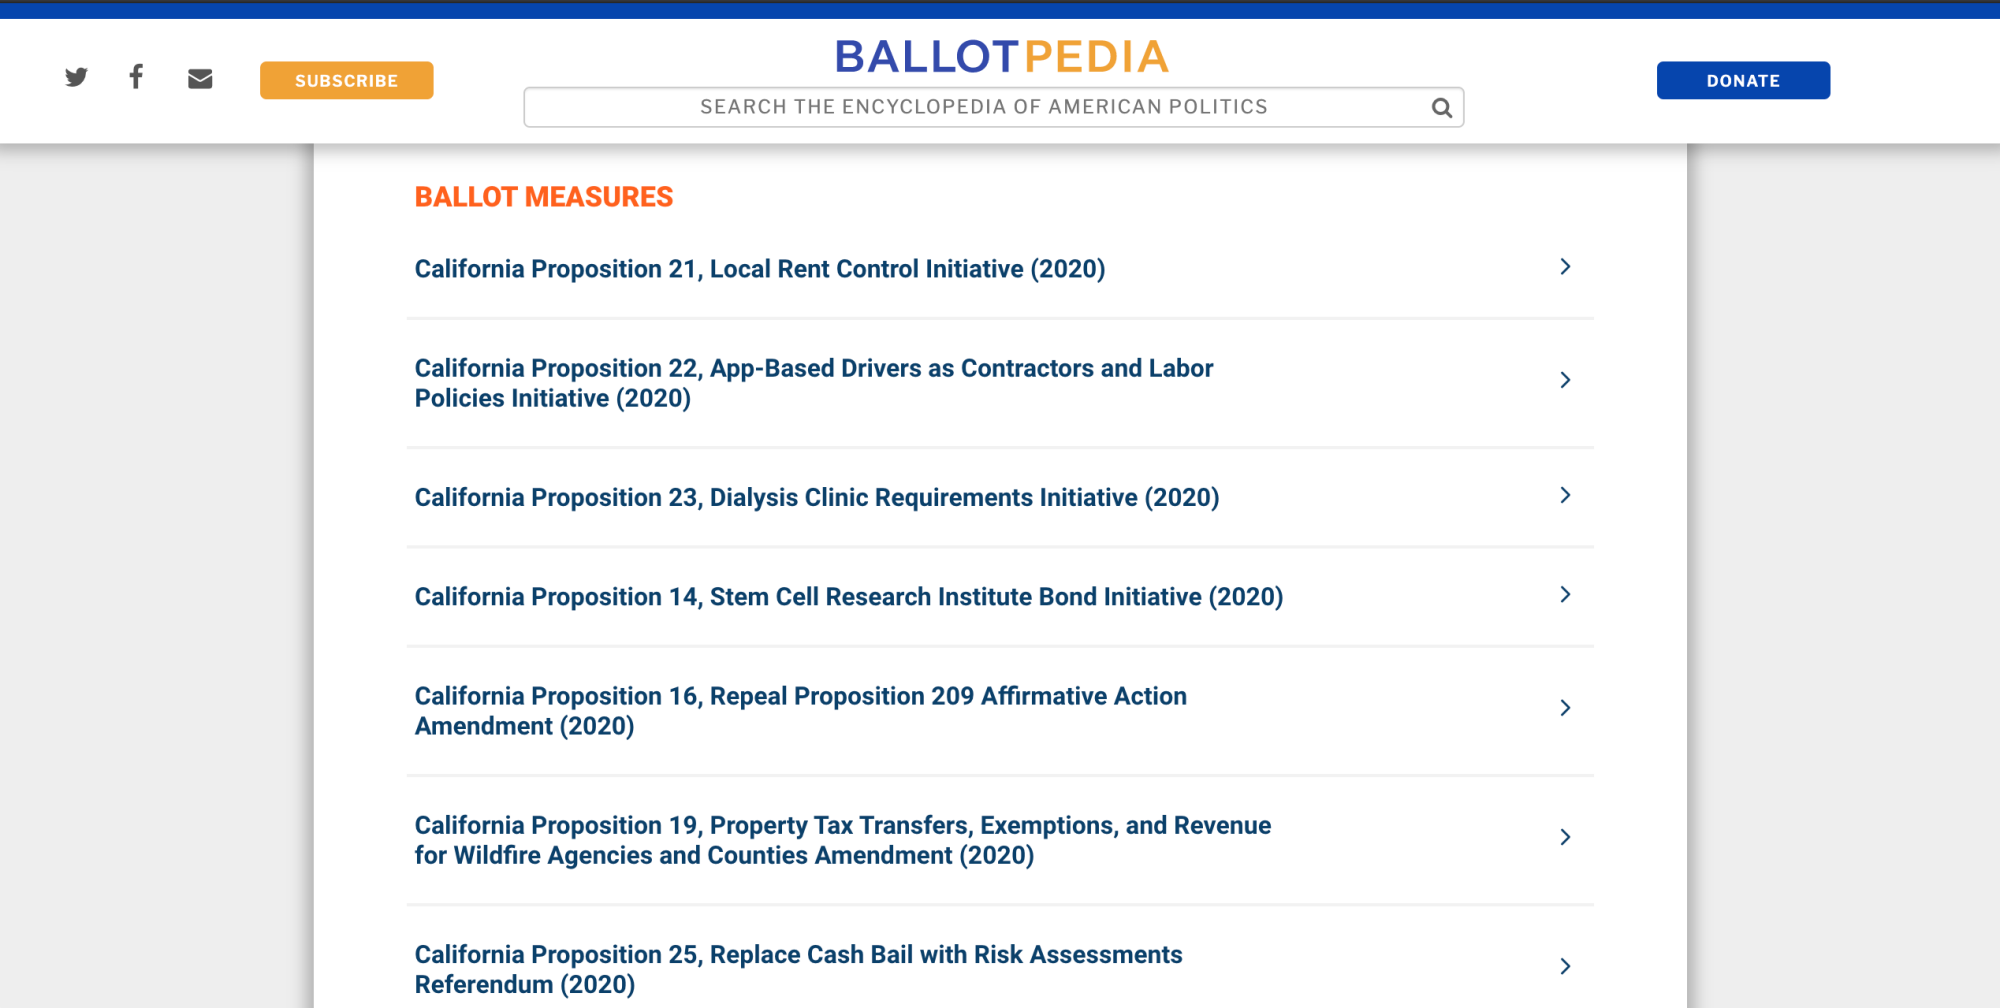Open Proposition 23 Dialysis Clinic link
2000x1008 pixels.
pos(816,497)
